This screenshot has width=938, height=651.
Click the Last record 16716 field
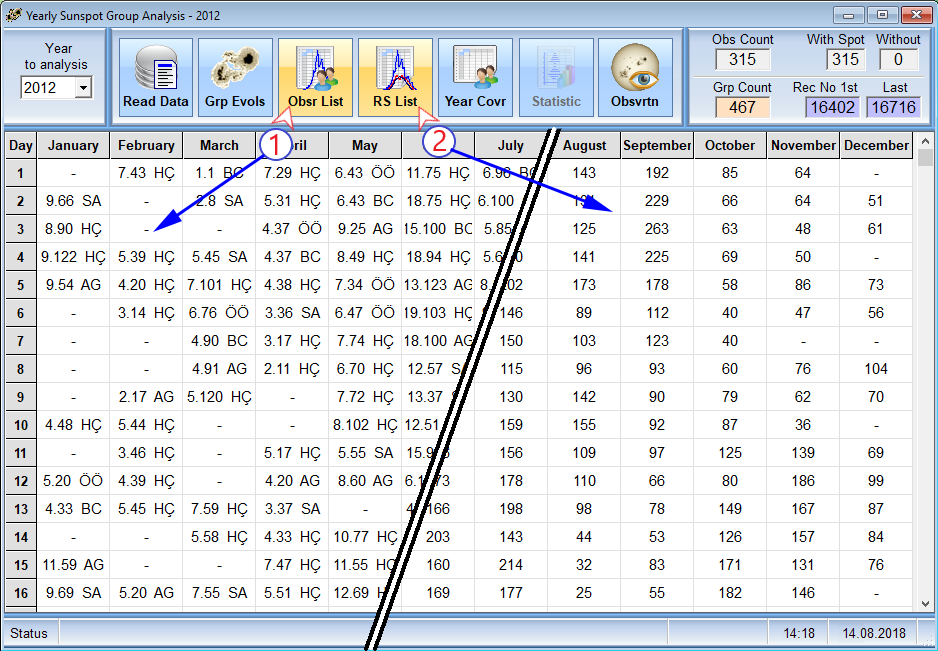893,107
